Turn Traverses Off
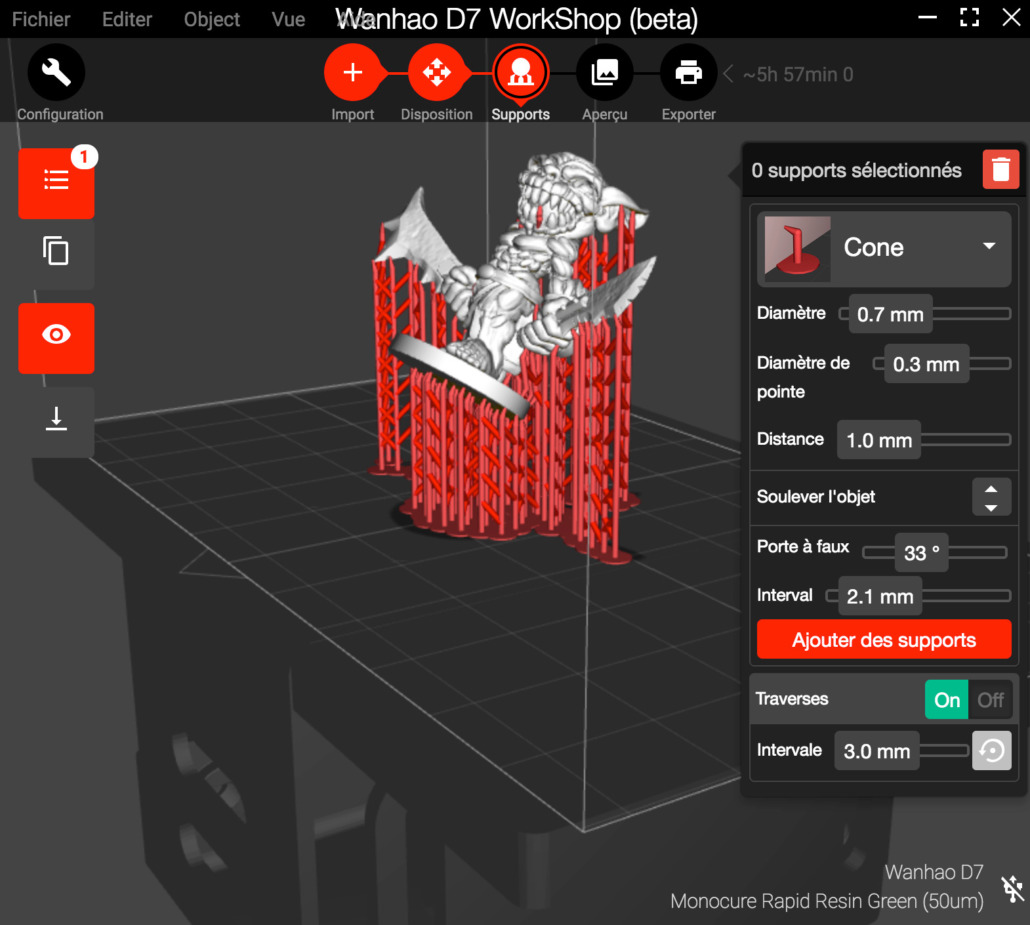The width and height of the screenshot is (1030, 925). [990, 700]
